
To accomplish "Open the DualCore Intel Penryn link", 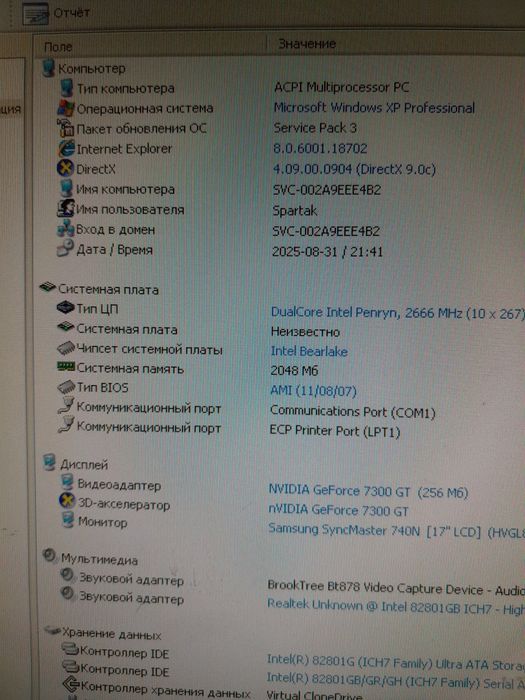I will tap(398, 313).
